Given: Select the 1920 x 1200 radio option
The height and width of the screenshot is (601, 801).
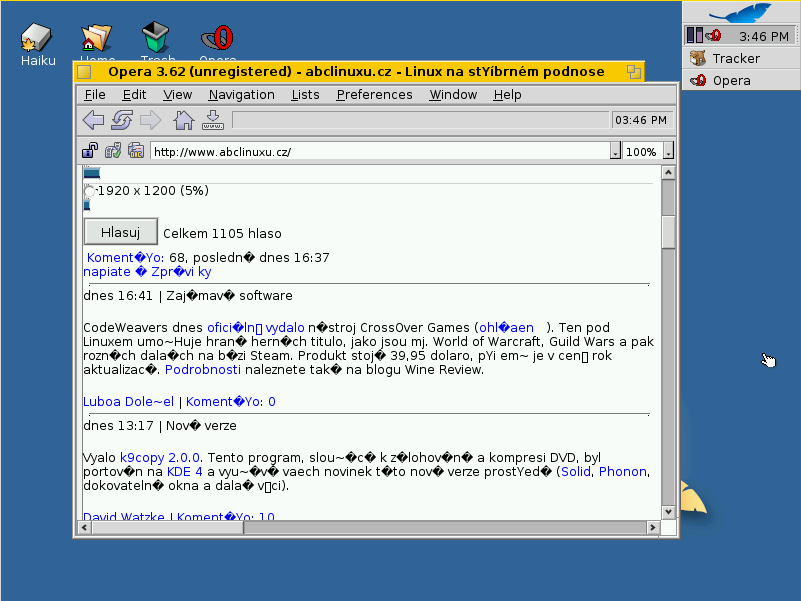Looking at the screenshot, I should [89, 191].
